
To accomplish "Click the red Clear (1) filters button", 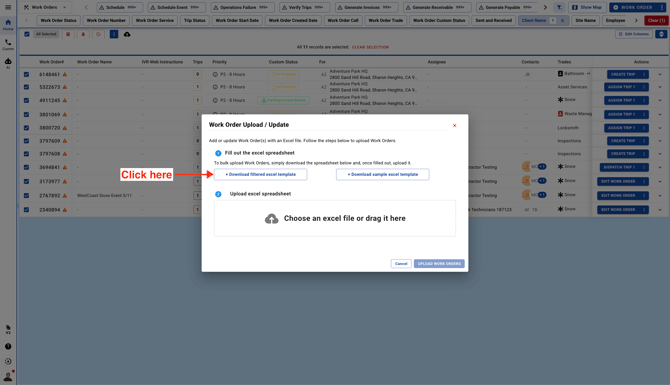I will point(656,21).
